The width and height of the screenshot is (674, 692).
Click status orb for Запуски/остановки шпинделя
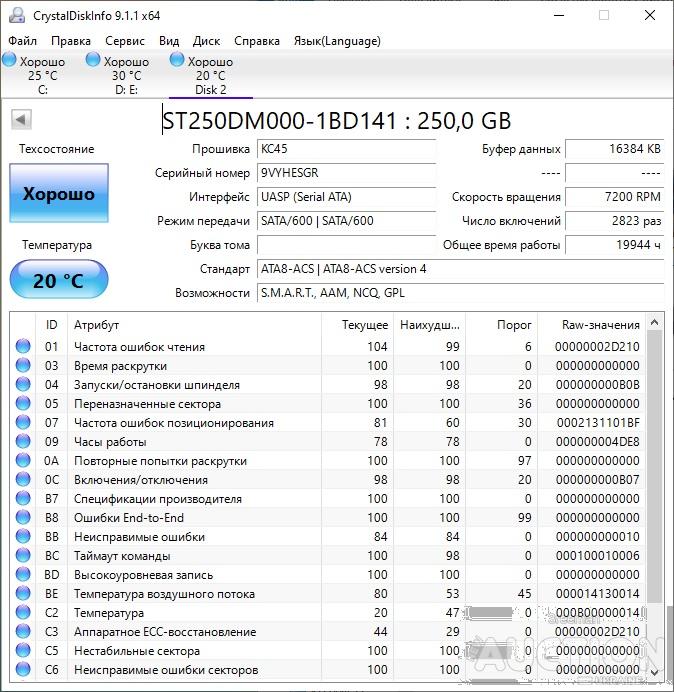[23, 384]
